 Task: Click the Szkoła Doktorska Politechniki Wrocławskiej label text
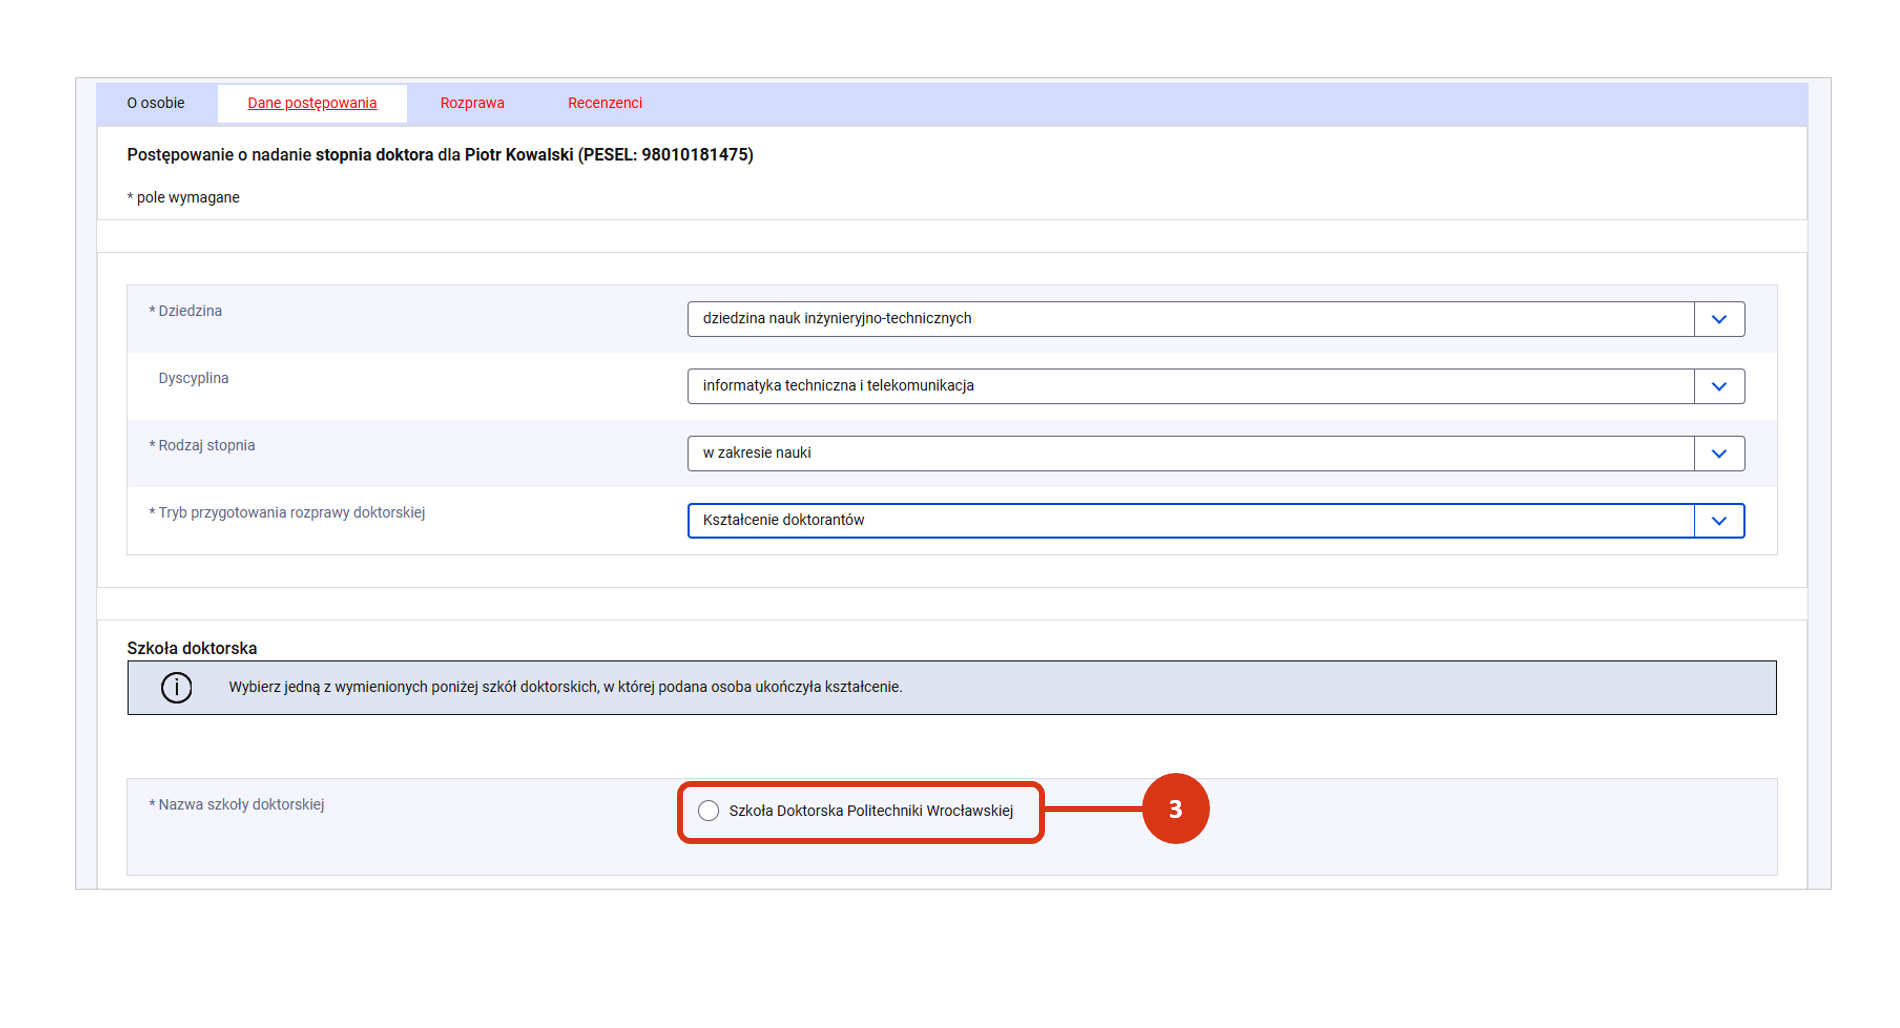[x=870, y=811]
